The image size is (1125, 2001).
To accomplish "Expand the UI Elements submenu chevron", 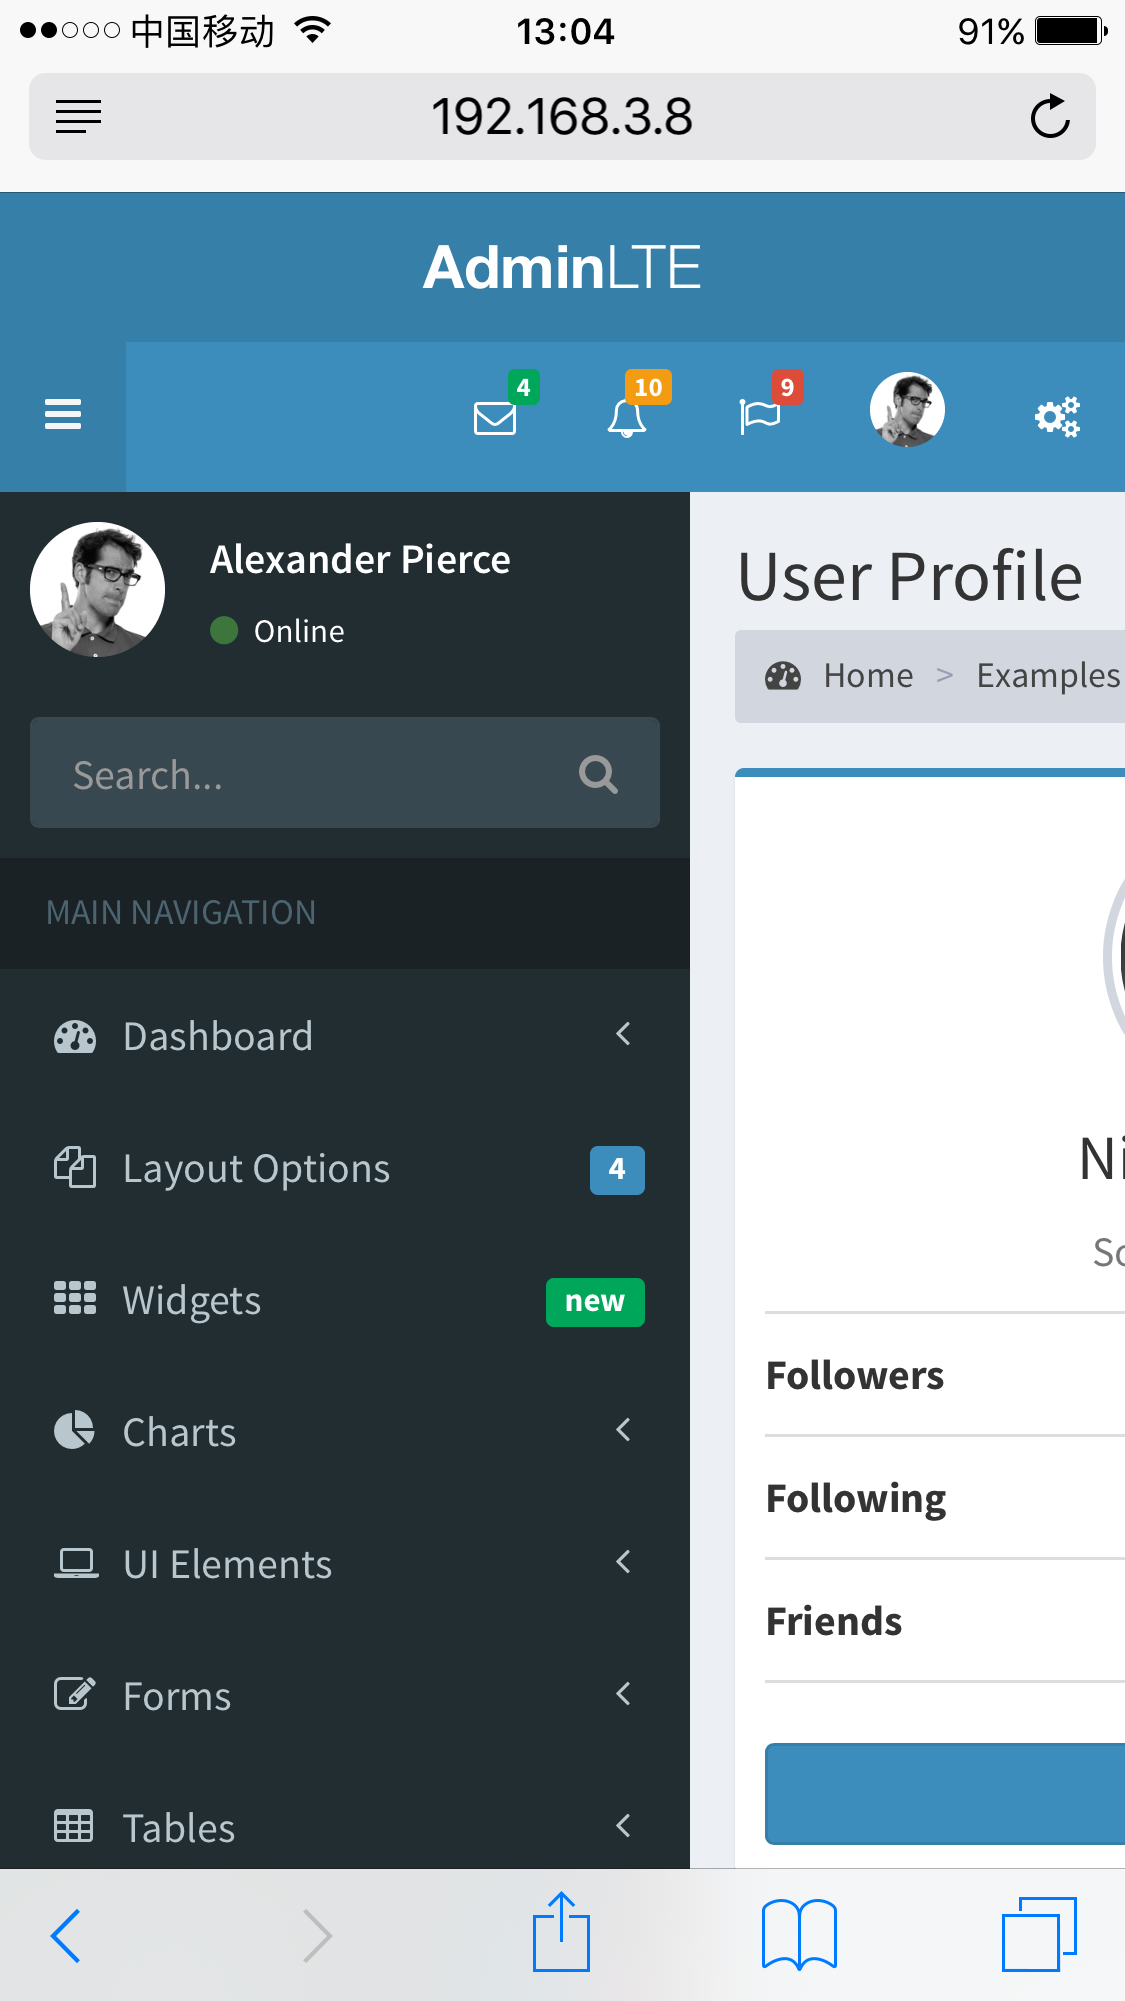I will tap(623, 1562).
